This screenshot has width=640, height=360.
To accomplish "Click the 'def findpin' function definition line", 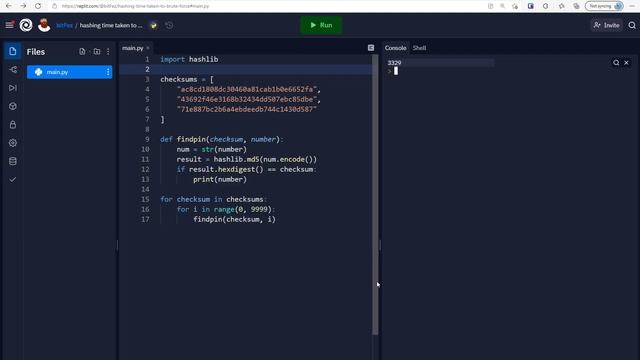I will pos(222,139).
